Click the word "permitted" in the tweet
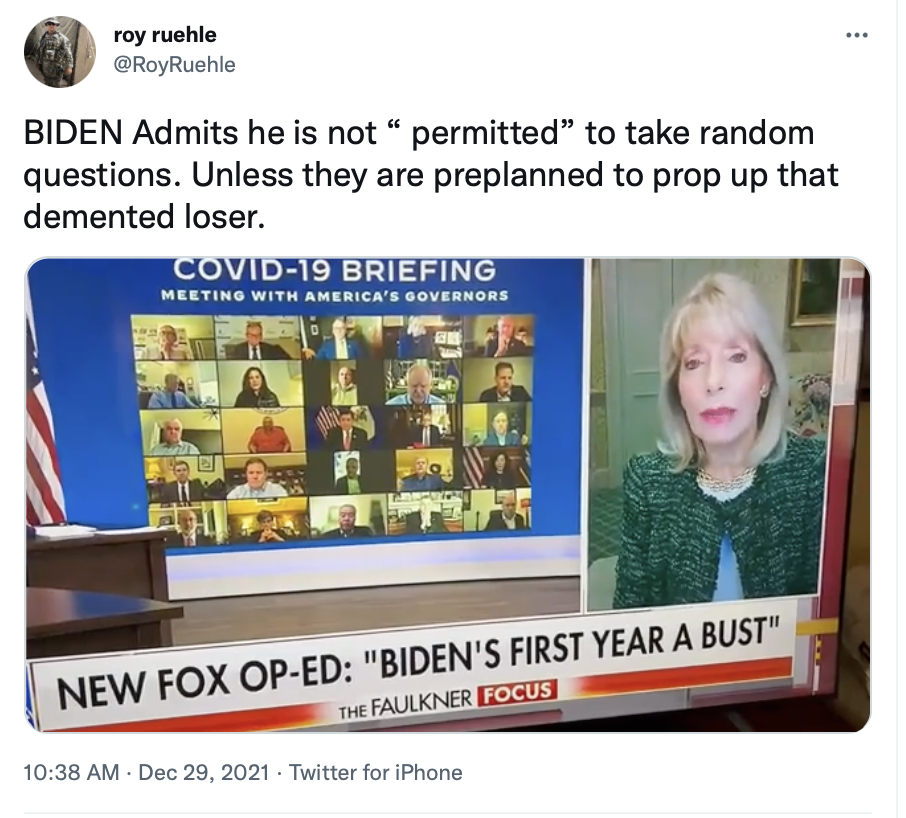906x818 pixels. pyautogui.click(x=484, y=133)
